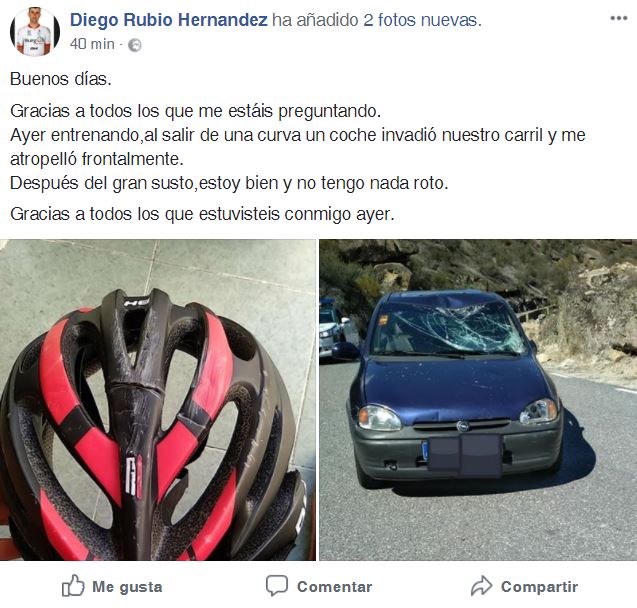This screenshot has height=608, width=637.
Task: Click "Gracias a todos los que estuvisteis" text
Action: point(145,214)
